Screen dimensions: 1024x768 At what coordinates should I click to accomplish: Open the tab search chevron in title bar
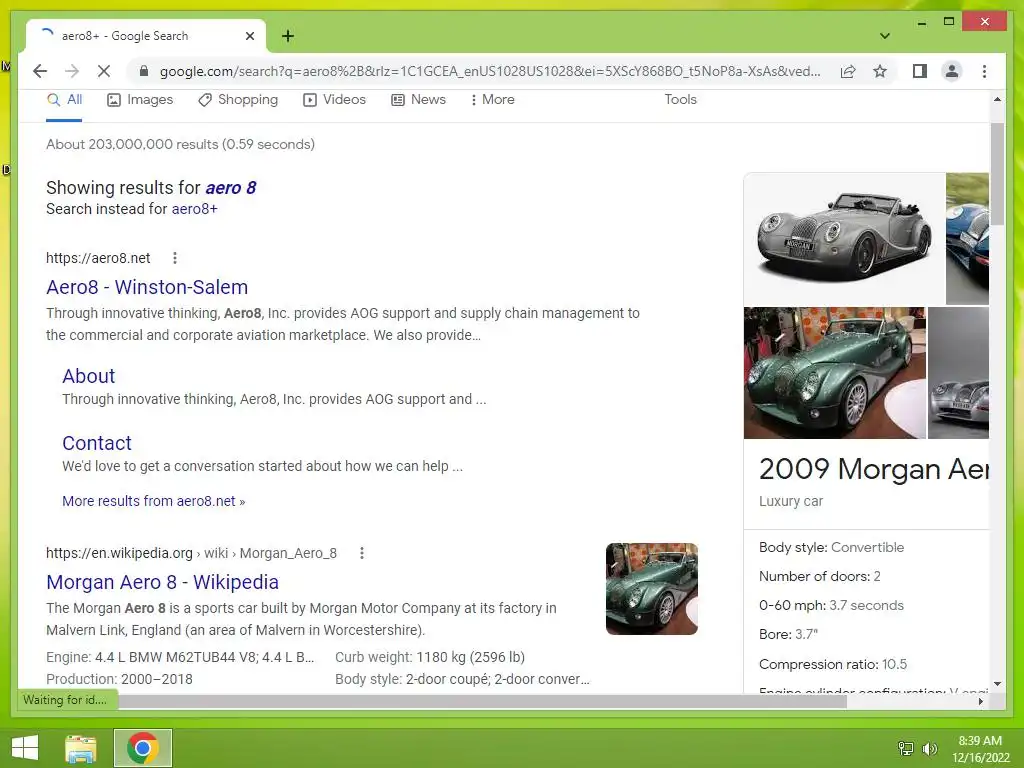[885, 36]
